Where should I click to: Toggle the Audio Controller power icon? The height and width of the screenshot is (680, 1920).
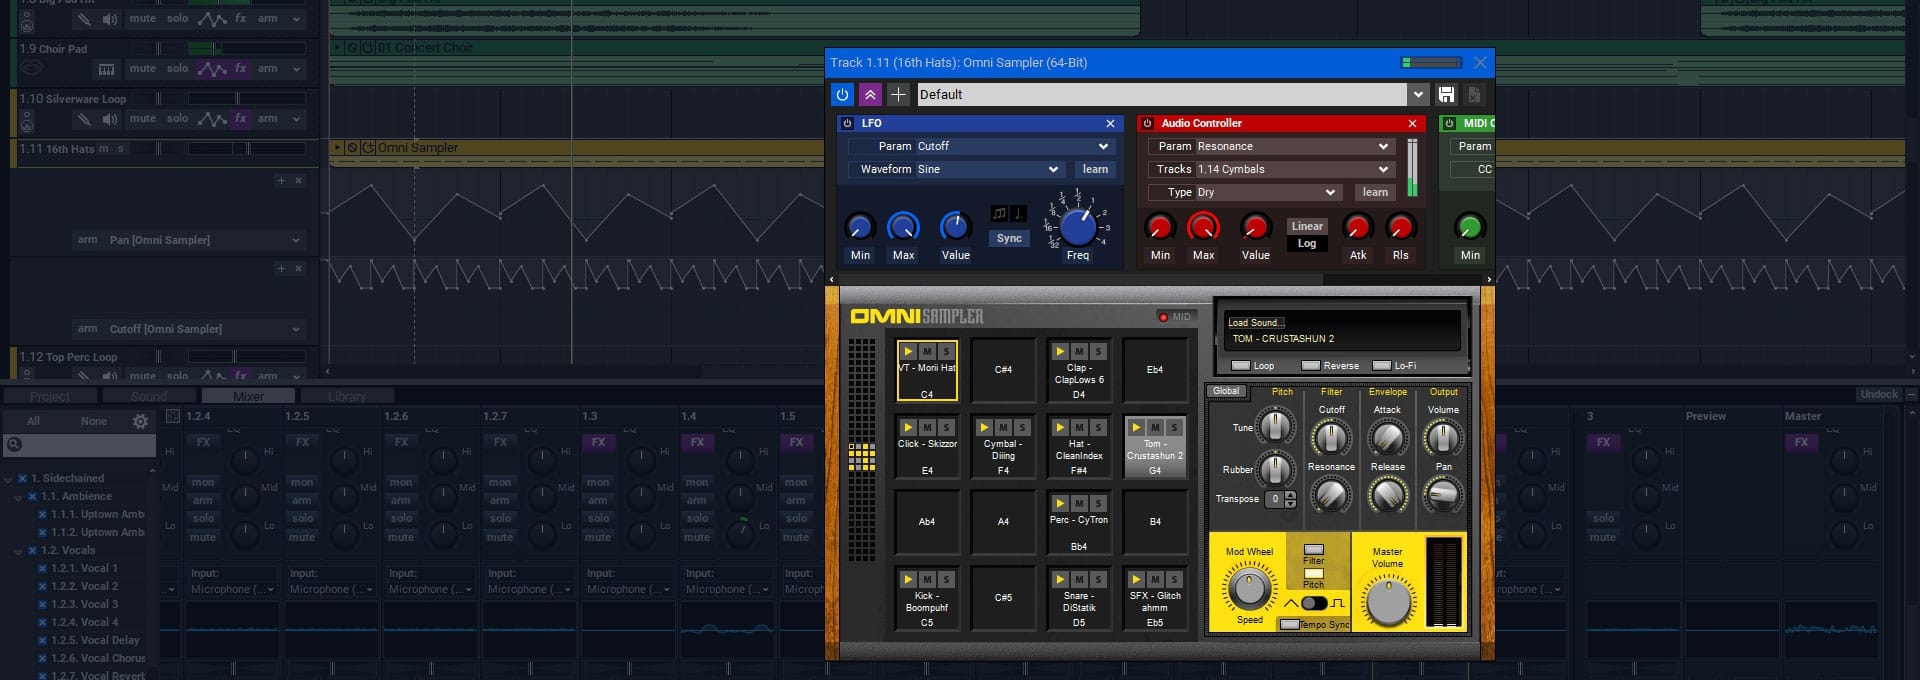(x=1147, y=123)
